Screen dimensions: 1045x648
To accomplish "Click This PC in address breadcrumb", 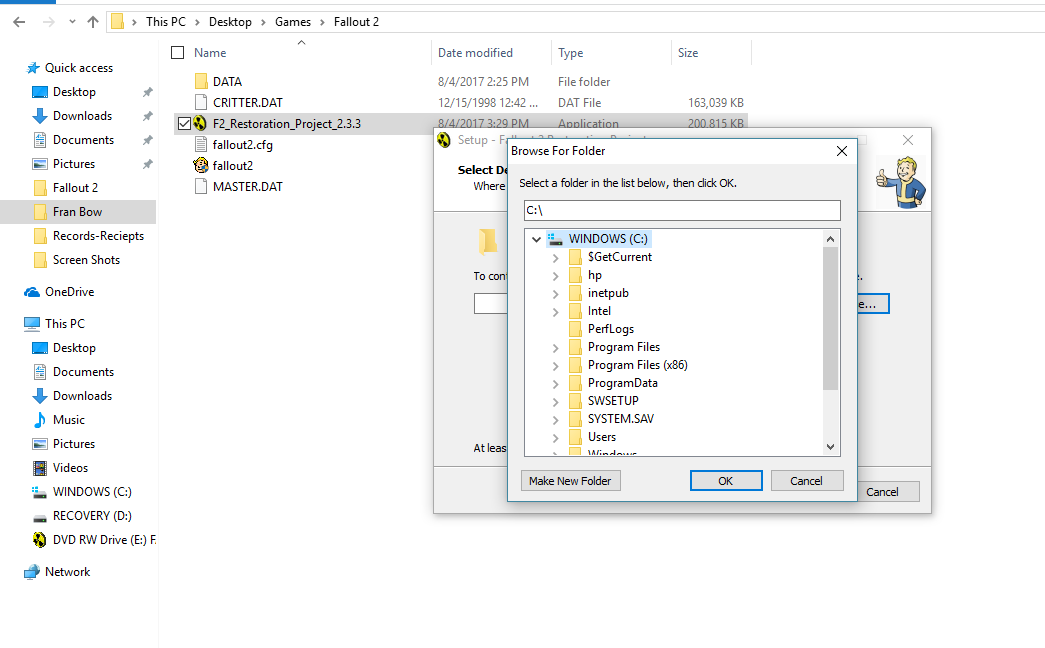I will click(166, 22).
